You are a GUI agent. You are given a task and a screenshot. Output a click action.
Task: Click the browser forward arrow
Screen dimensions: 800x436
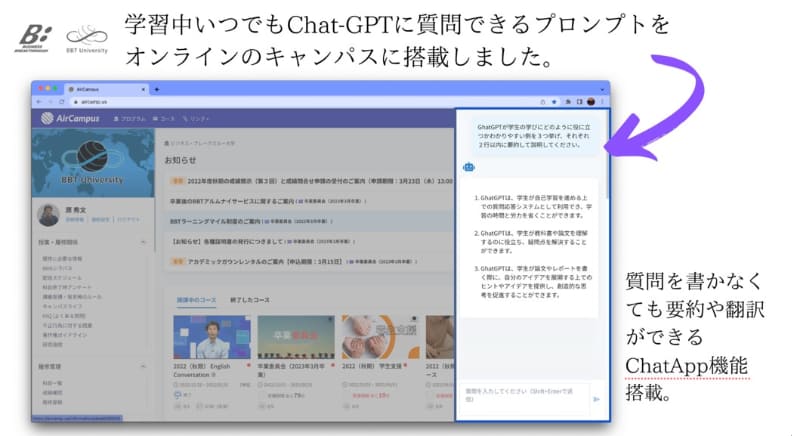(x=51, y=102)
